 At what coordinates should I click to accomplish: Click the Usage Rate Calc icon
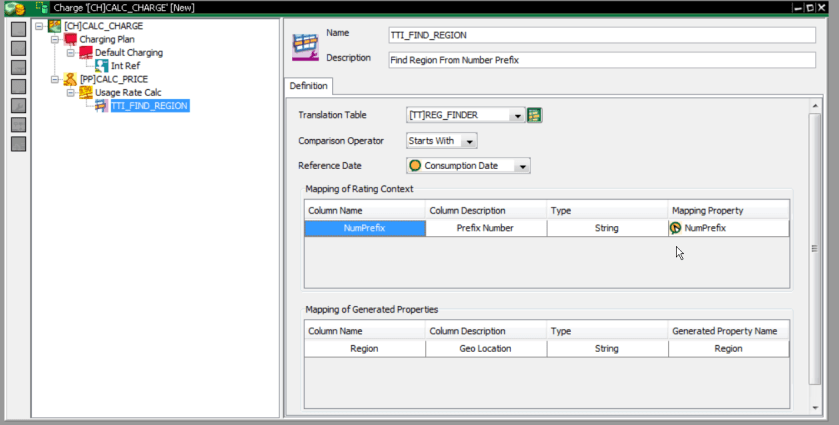click(85, 92)
